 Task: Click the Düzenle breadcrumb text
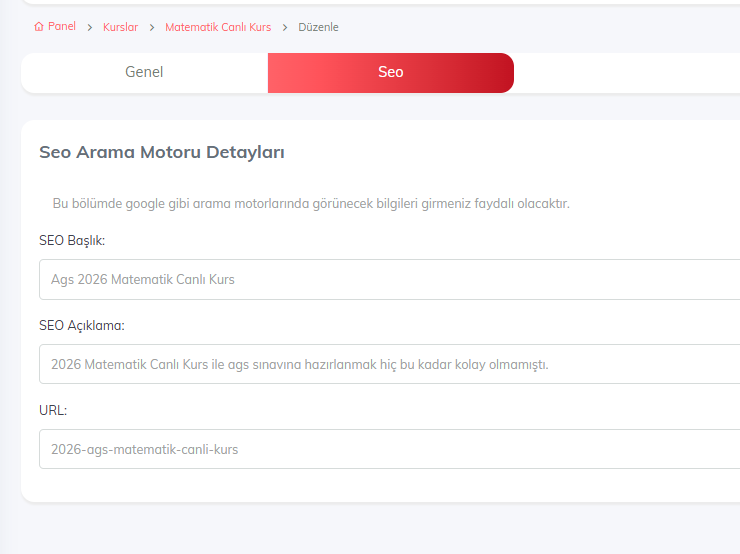[318, 27]
